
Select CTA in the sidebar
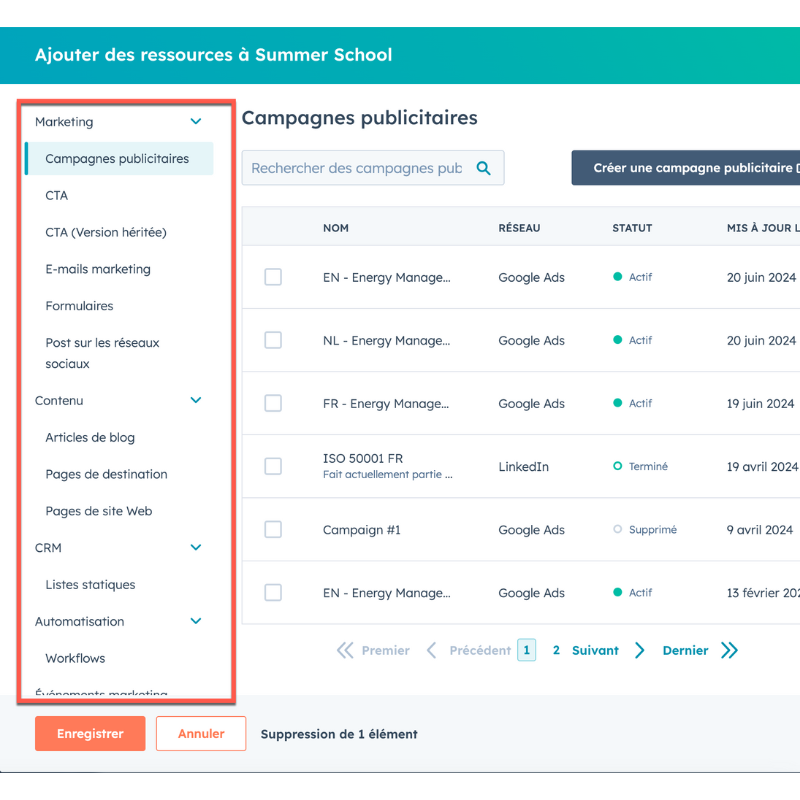(x=57, y=195)
